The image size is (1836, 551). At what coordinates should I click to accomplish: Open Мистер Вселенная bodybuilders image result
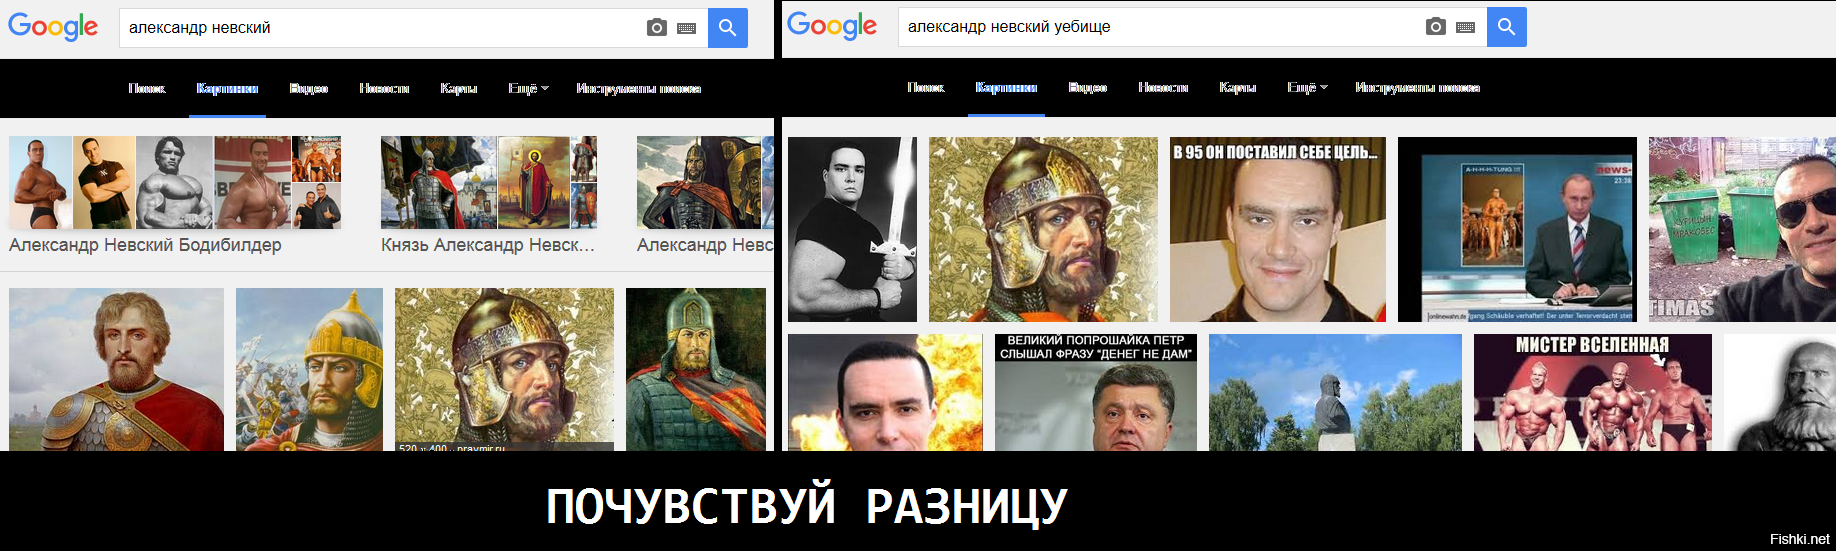(1593, 392)
